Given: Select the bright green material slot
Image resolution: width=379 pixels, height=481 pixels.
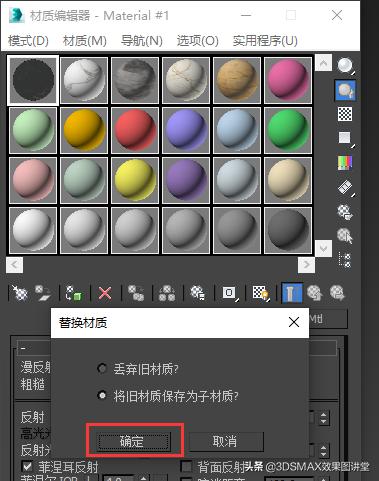Looking at the screenshot, I should point(288,130).
